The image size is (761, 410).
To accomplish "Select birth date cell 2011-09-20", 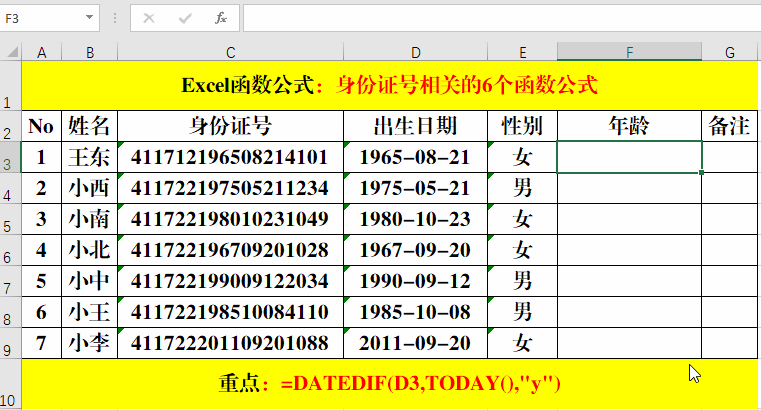I will point(415,343).
